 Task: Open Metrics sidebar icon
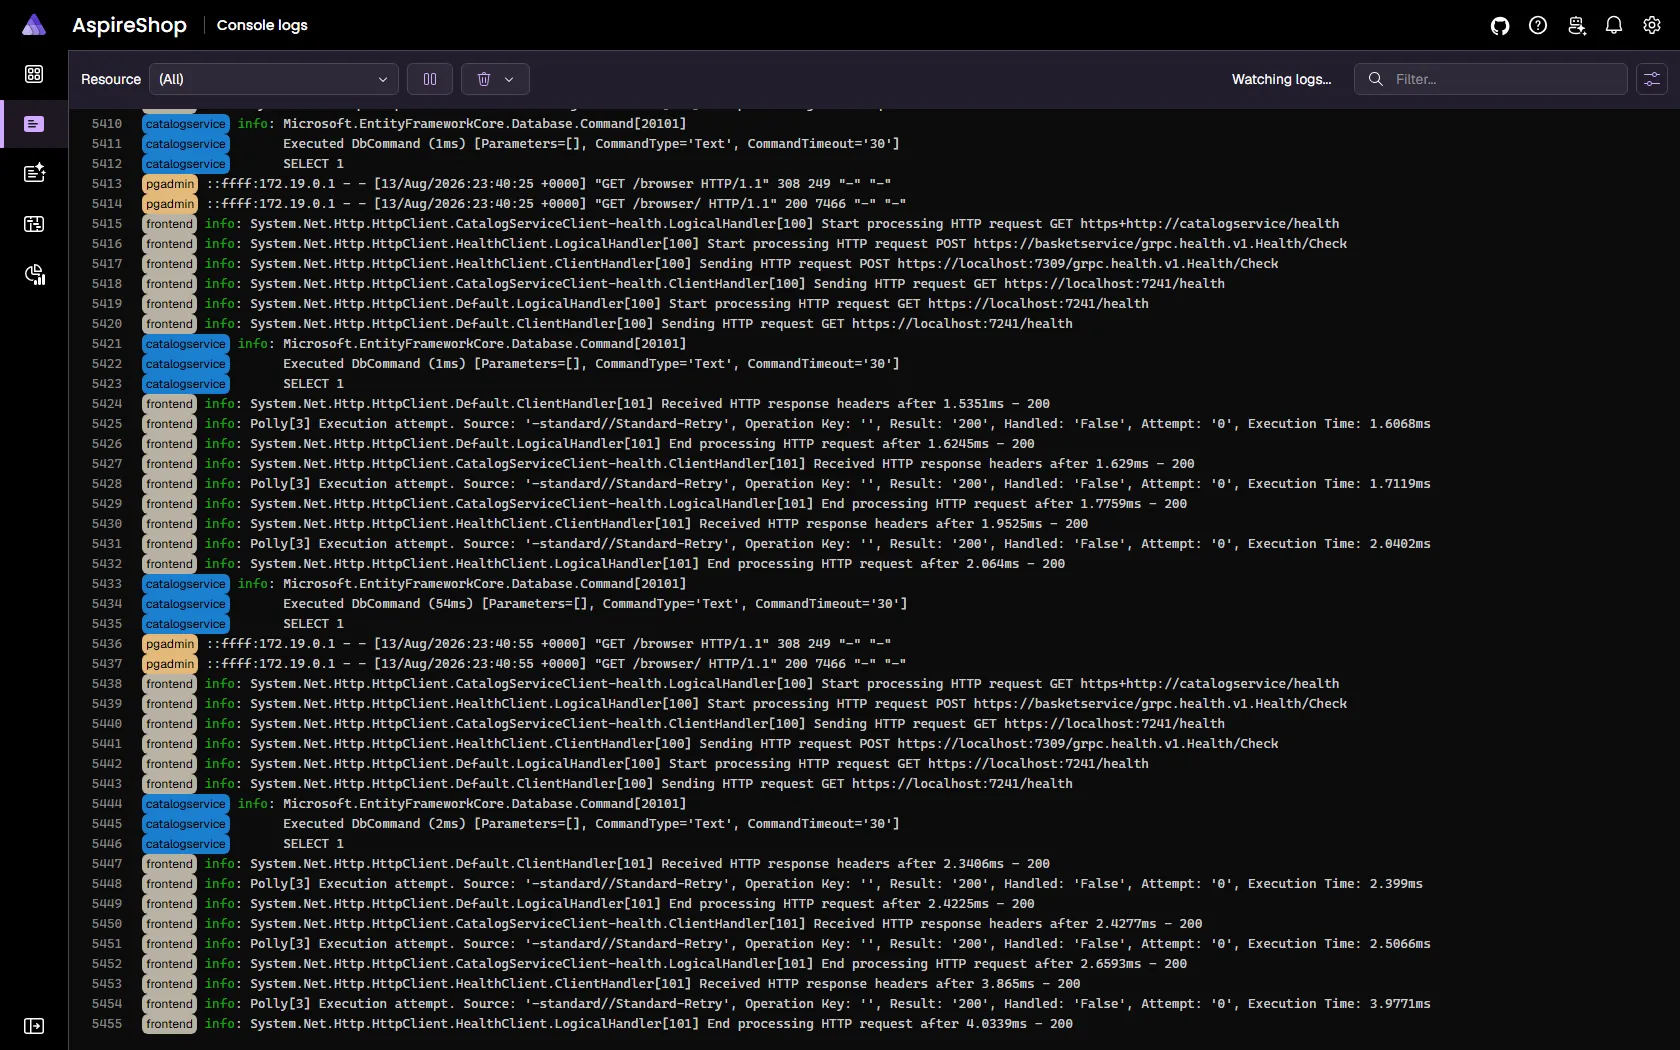click(x=34, y=274)
